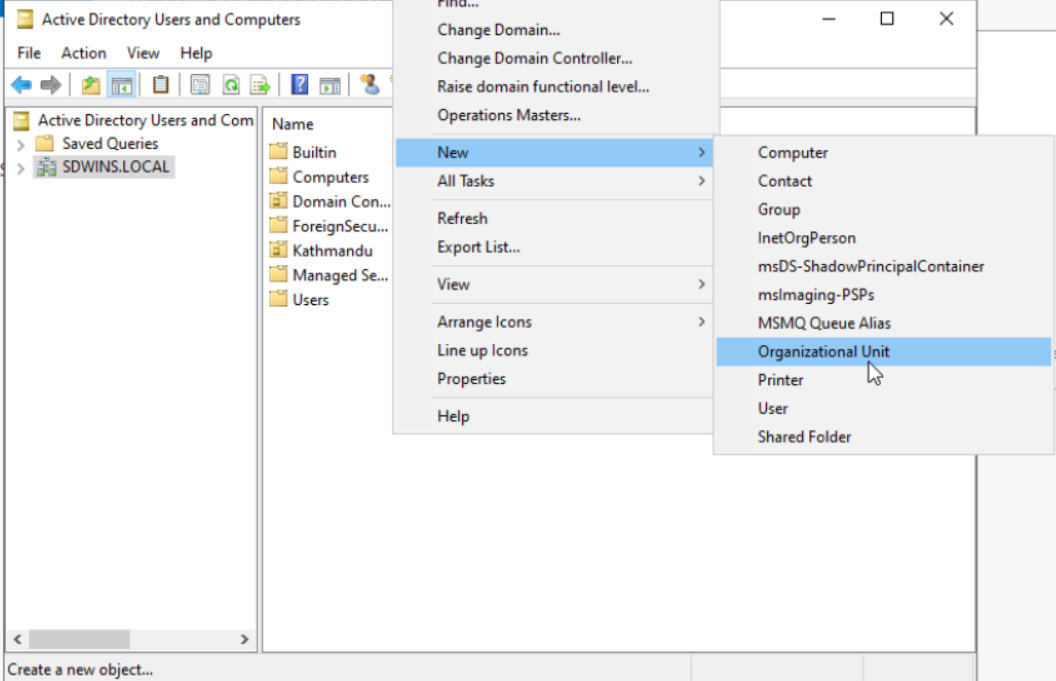Expand the SDWINS.LOCAL tree node
This screenshot has height=681, width=1056.
point(20,168)
